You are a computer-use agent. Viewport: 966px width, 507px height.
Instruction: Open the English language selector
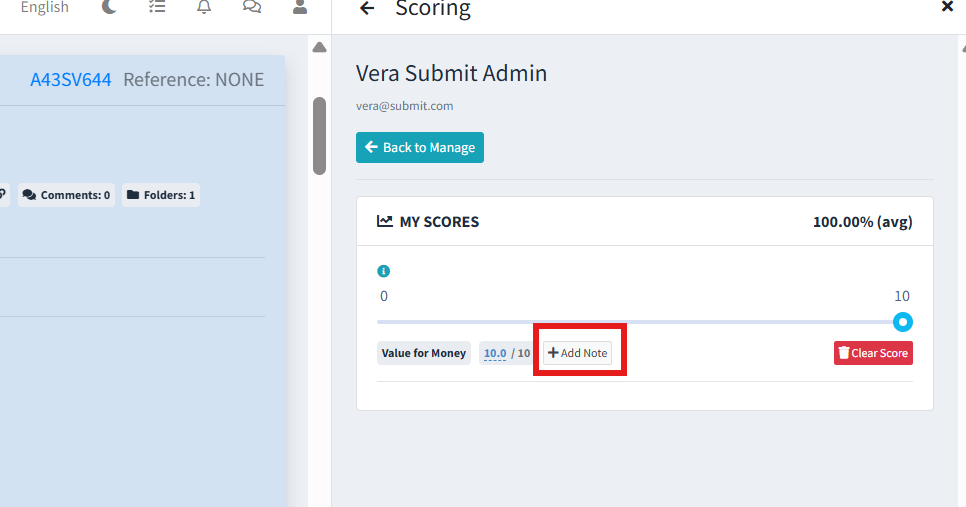(x=45, y=8)
